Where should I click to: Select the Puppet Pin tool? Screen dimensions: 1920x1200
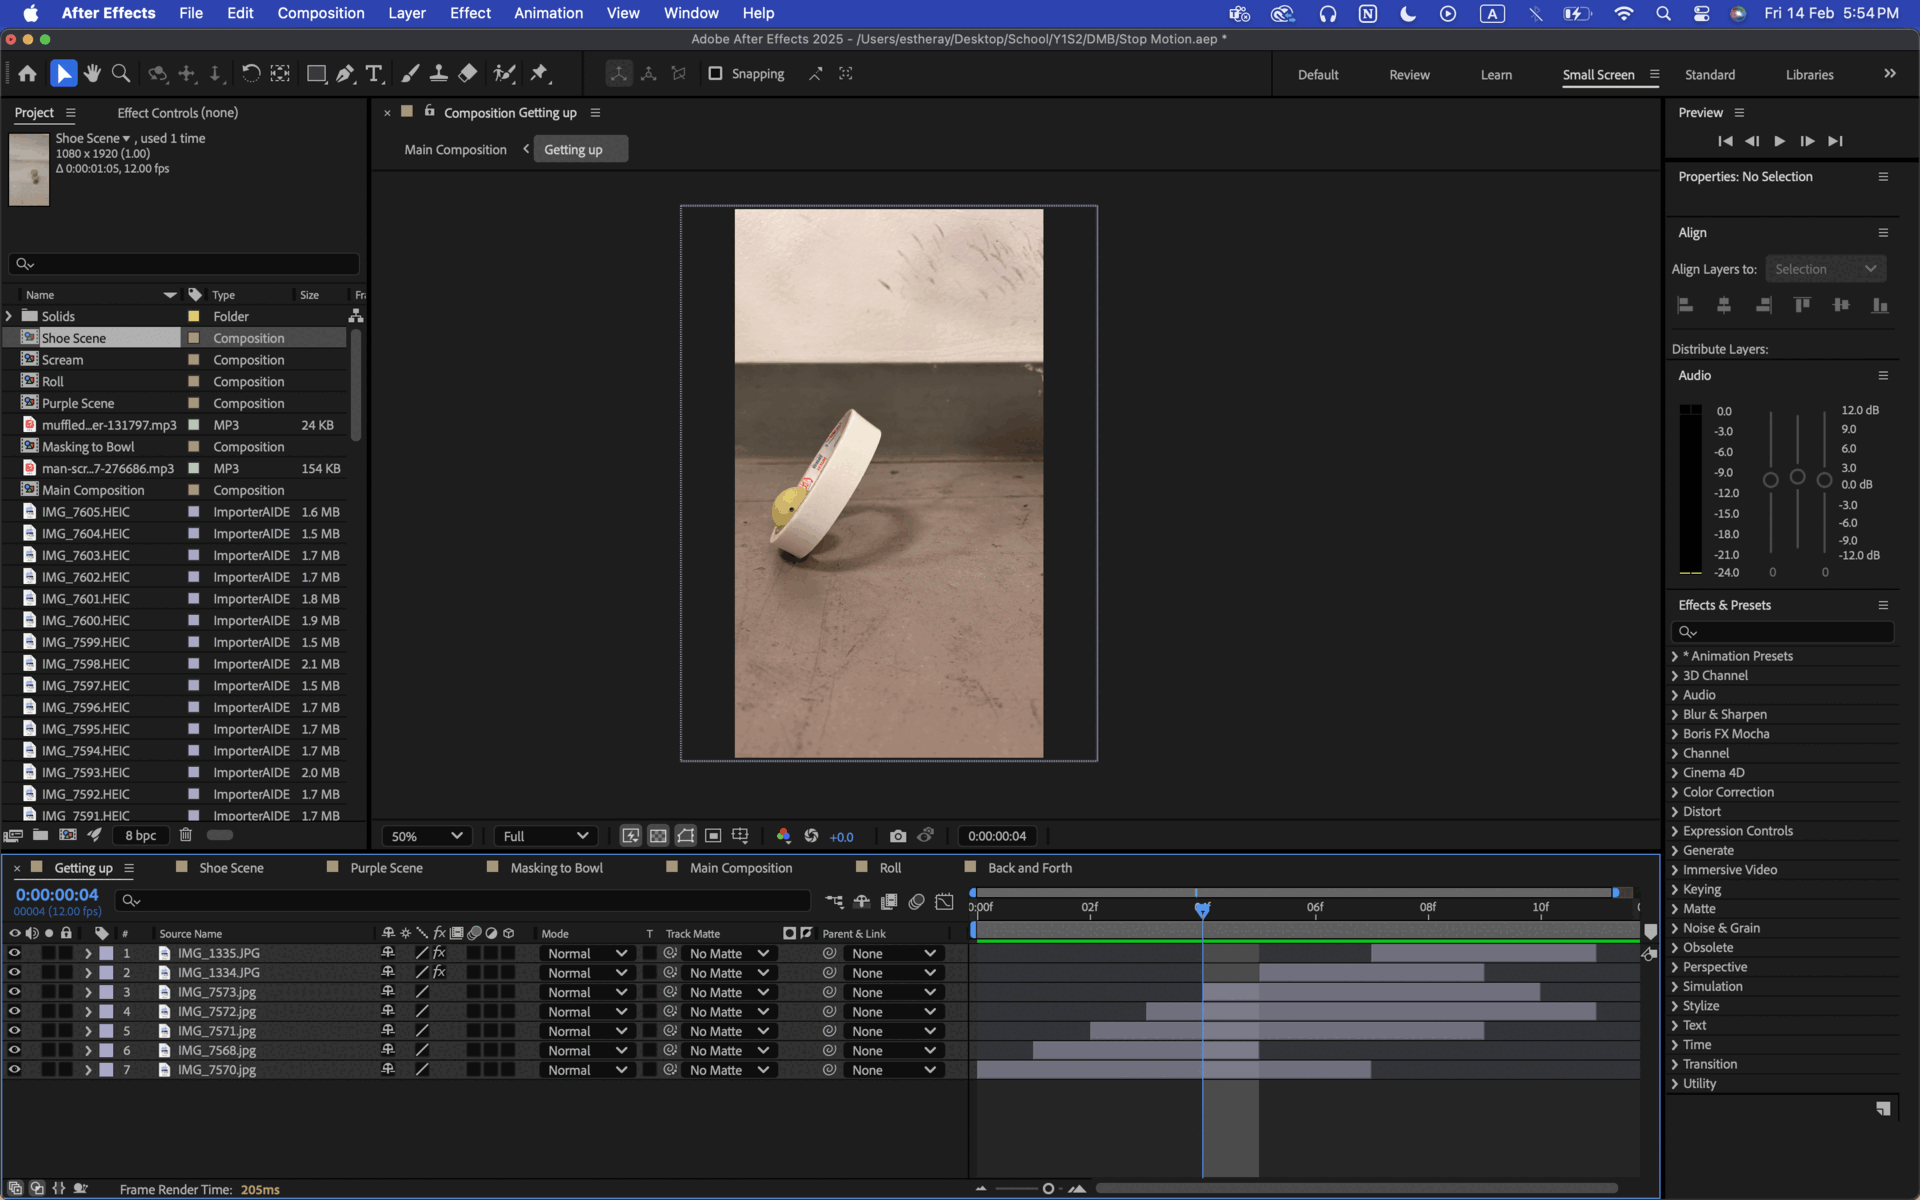(540, 74)
